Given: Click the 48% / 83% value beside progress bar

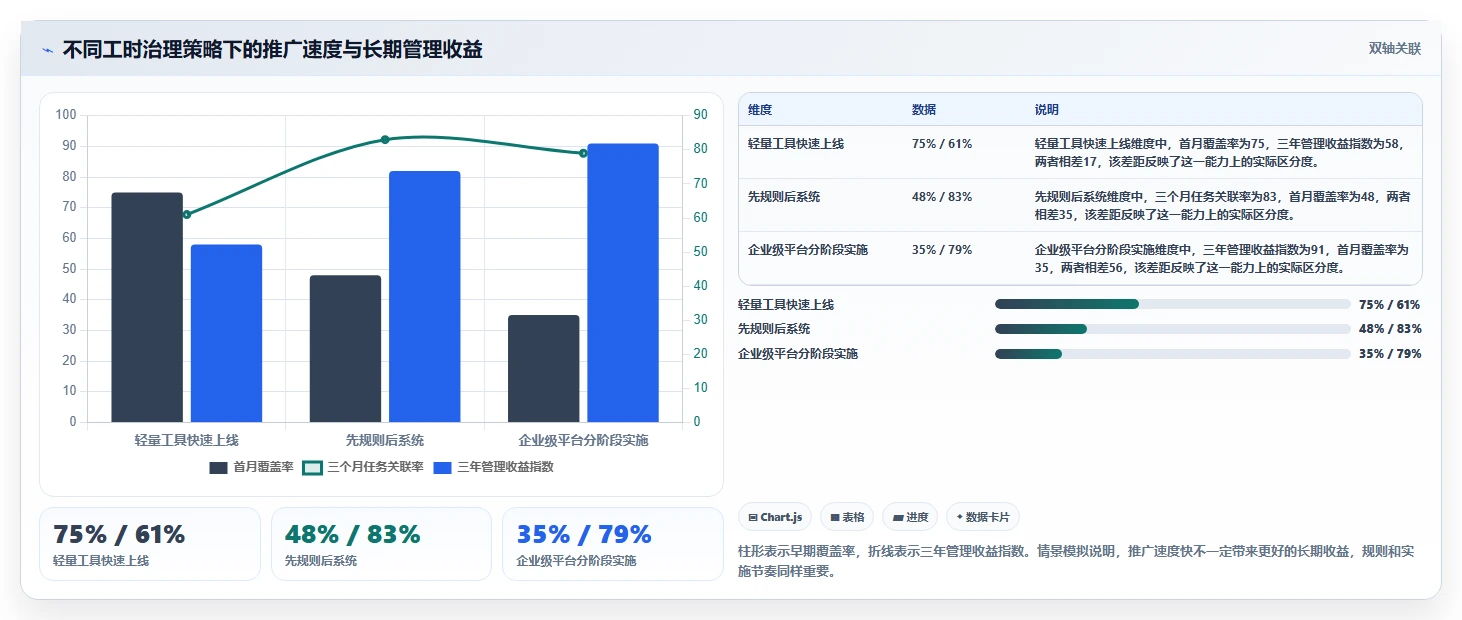Looking at the screenshot, I should pos(1390,329).
